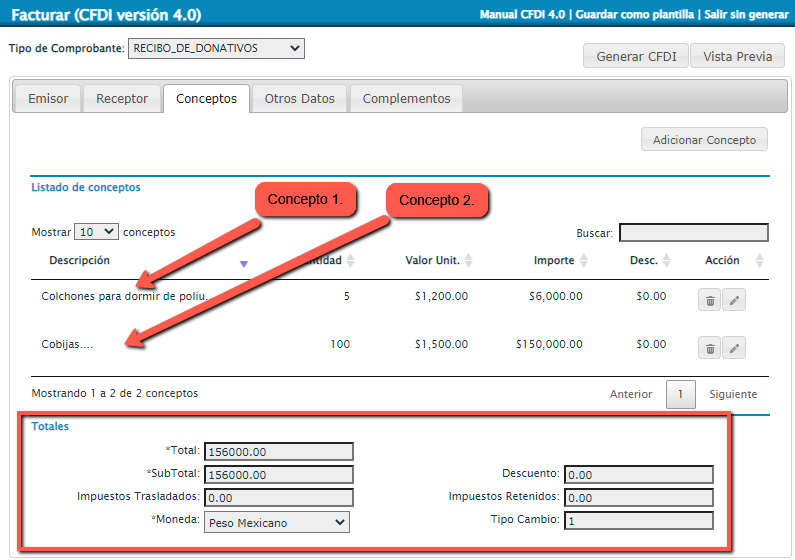
Task: Open Tipo de Comprobante dropdown
Action: (x=216, y=48)
